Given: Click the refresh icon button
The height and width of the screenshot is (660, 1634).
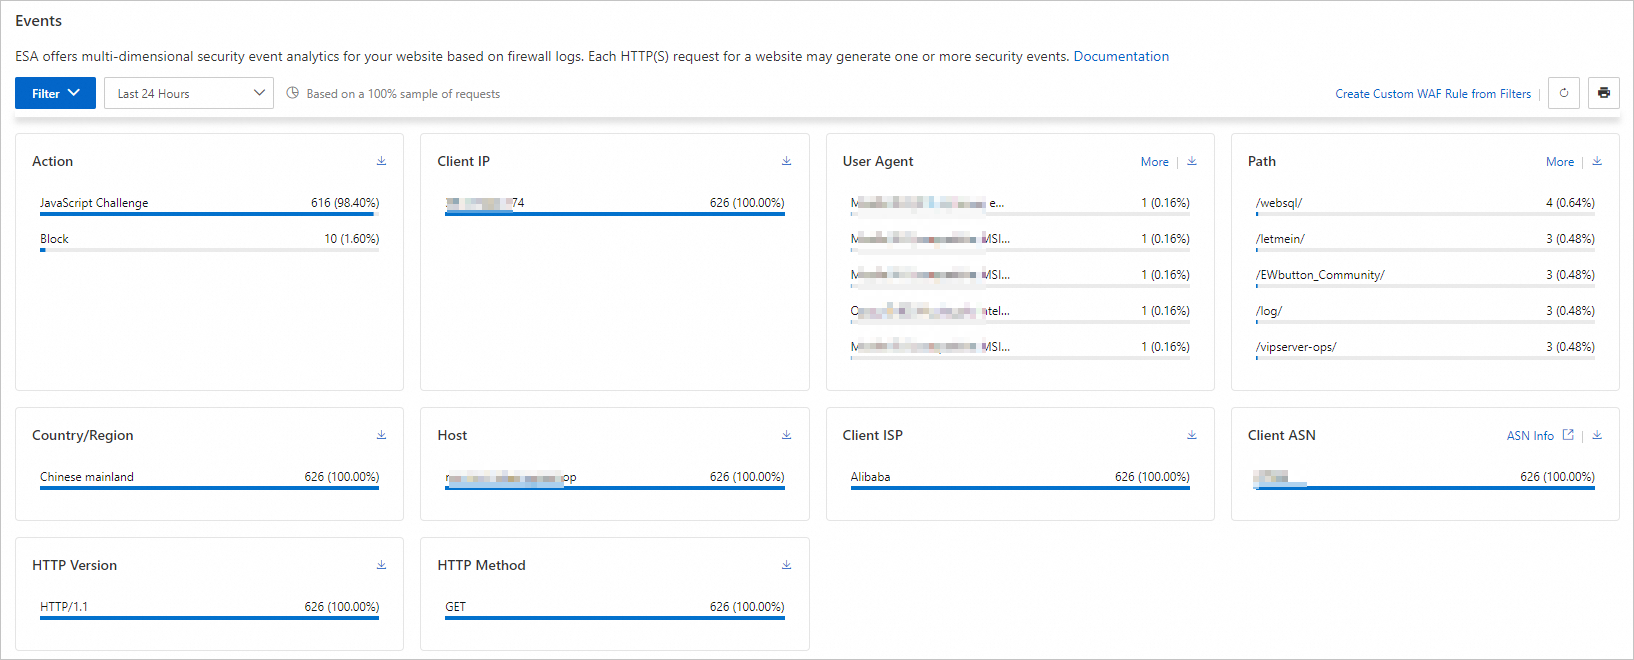Looking at the screenshot, I should tap(1564, 93).
